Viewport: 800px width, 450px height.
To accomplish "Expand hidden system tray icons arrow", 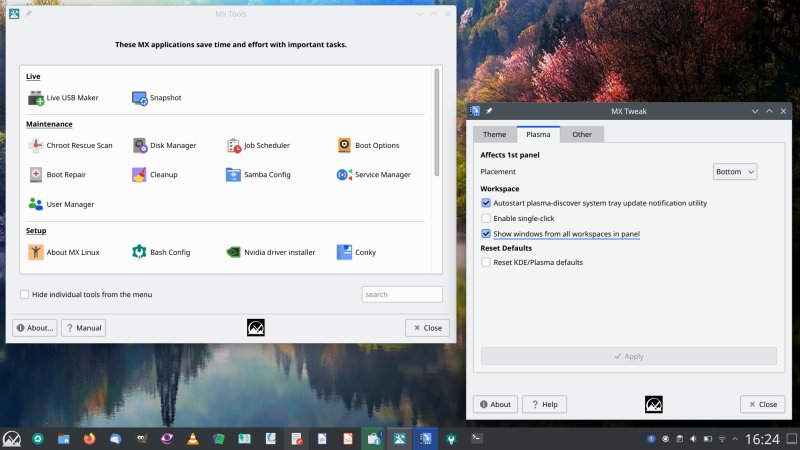I will point(735,439).
